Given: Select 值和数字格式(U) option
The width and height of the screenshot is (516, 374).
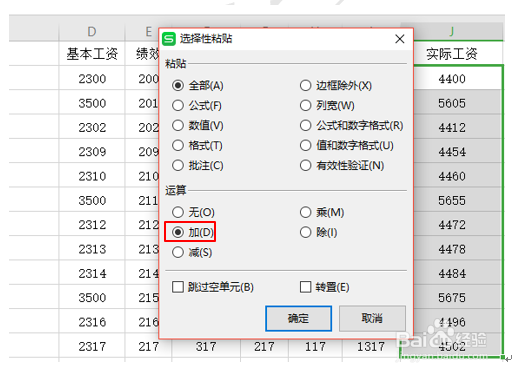Looking at the screenshot, I should point(347,145).
